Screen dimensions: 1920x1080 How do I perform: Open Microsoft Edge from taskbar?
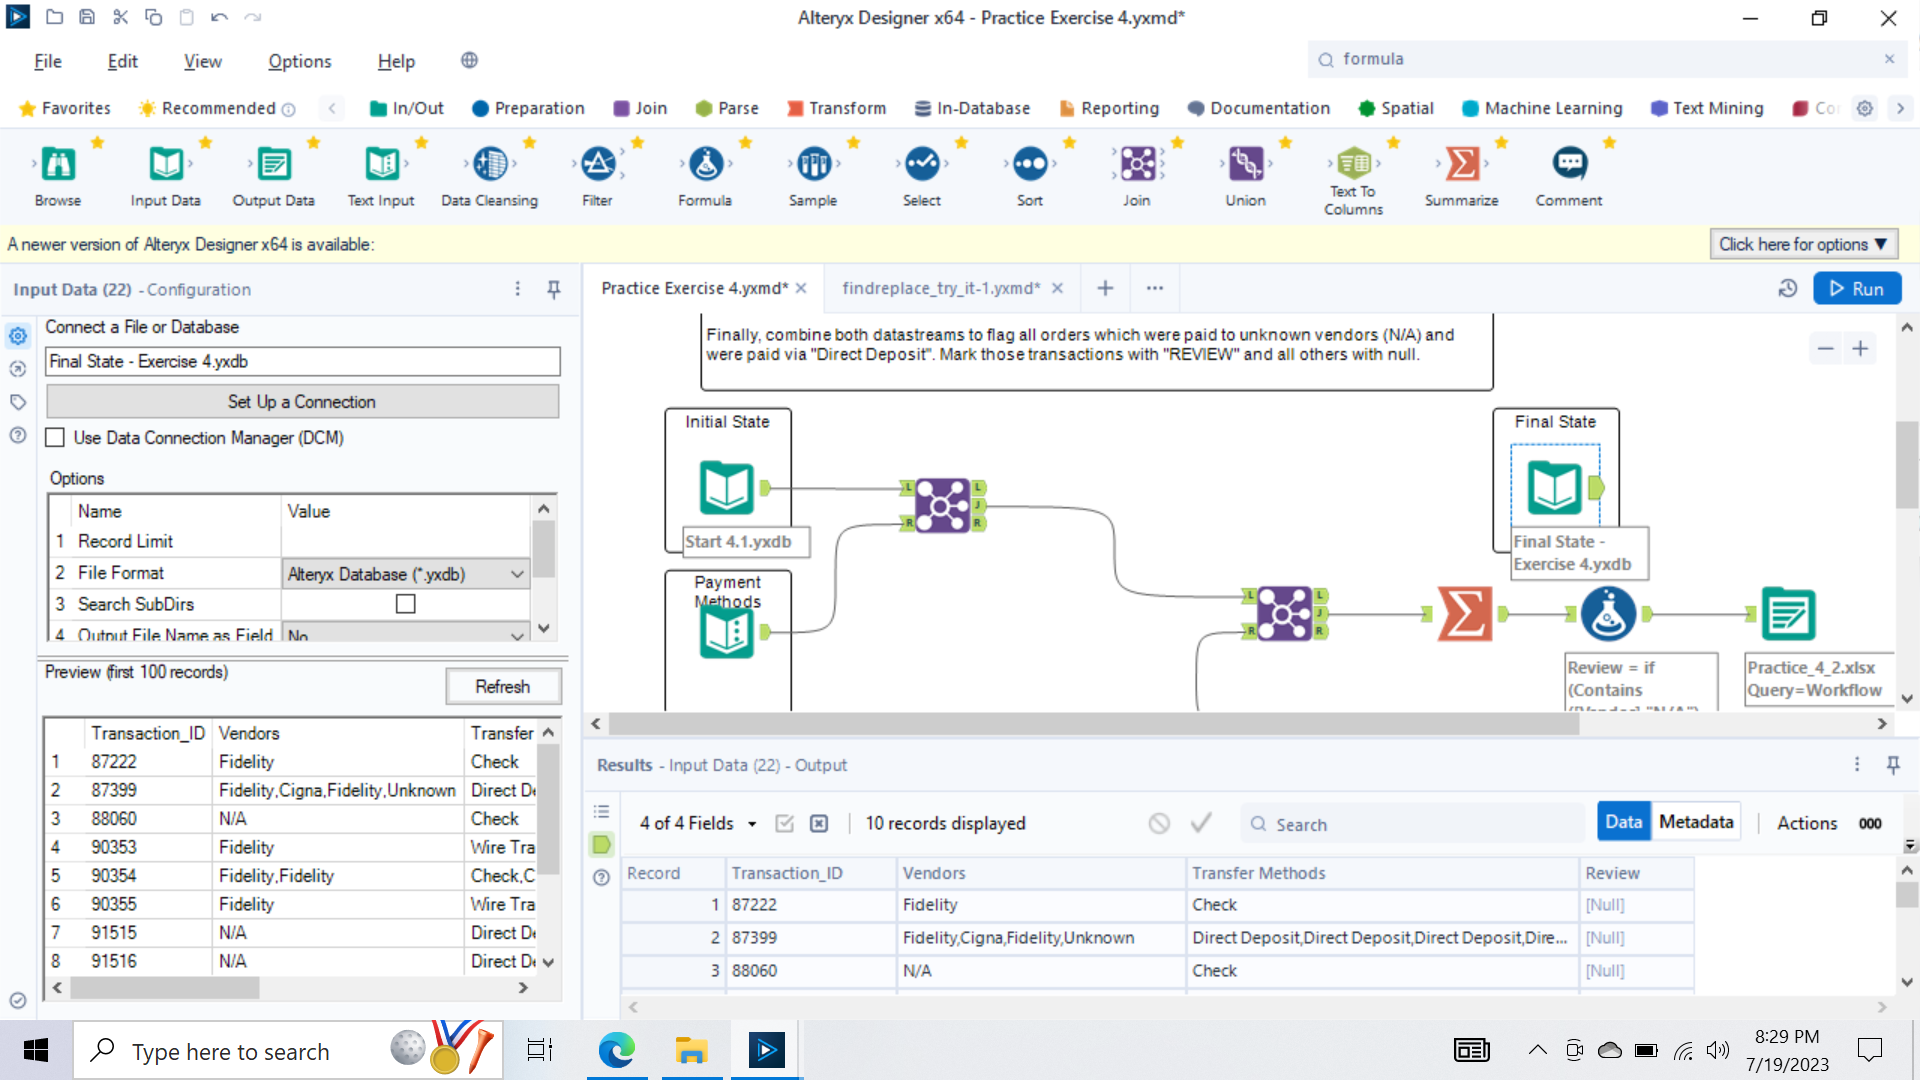[617, 1050]
